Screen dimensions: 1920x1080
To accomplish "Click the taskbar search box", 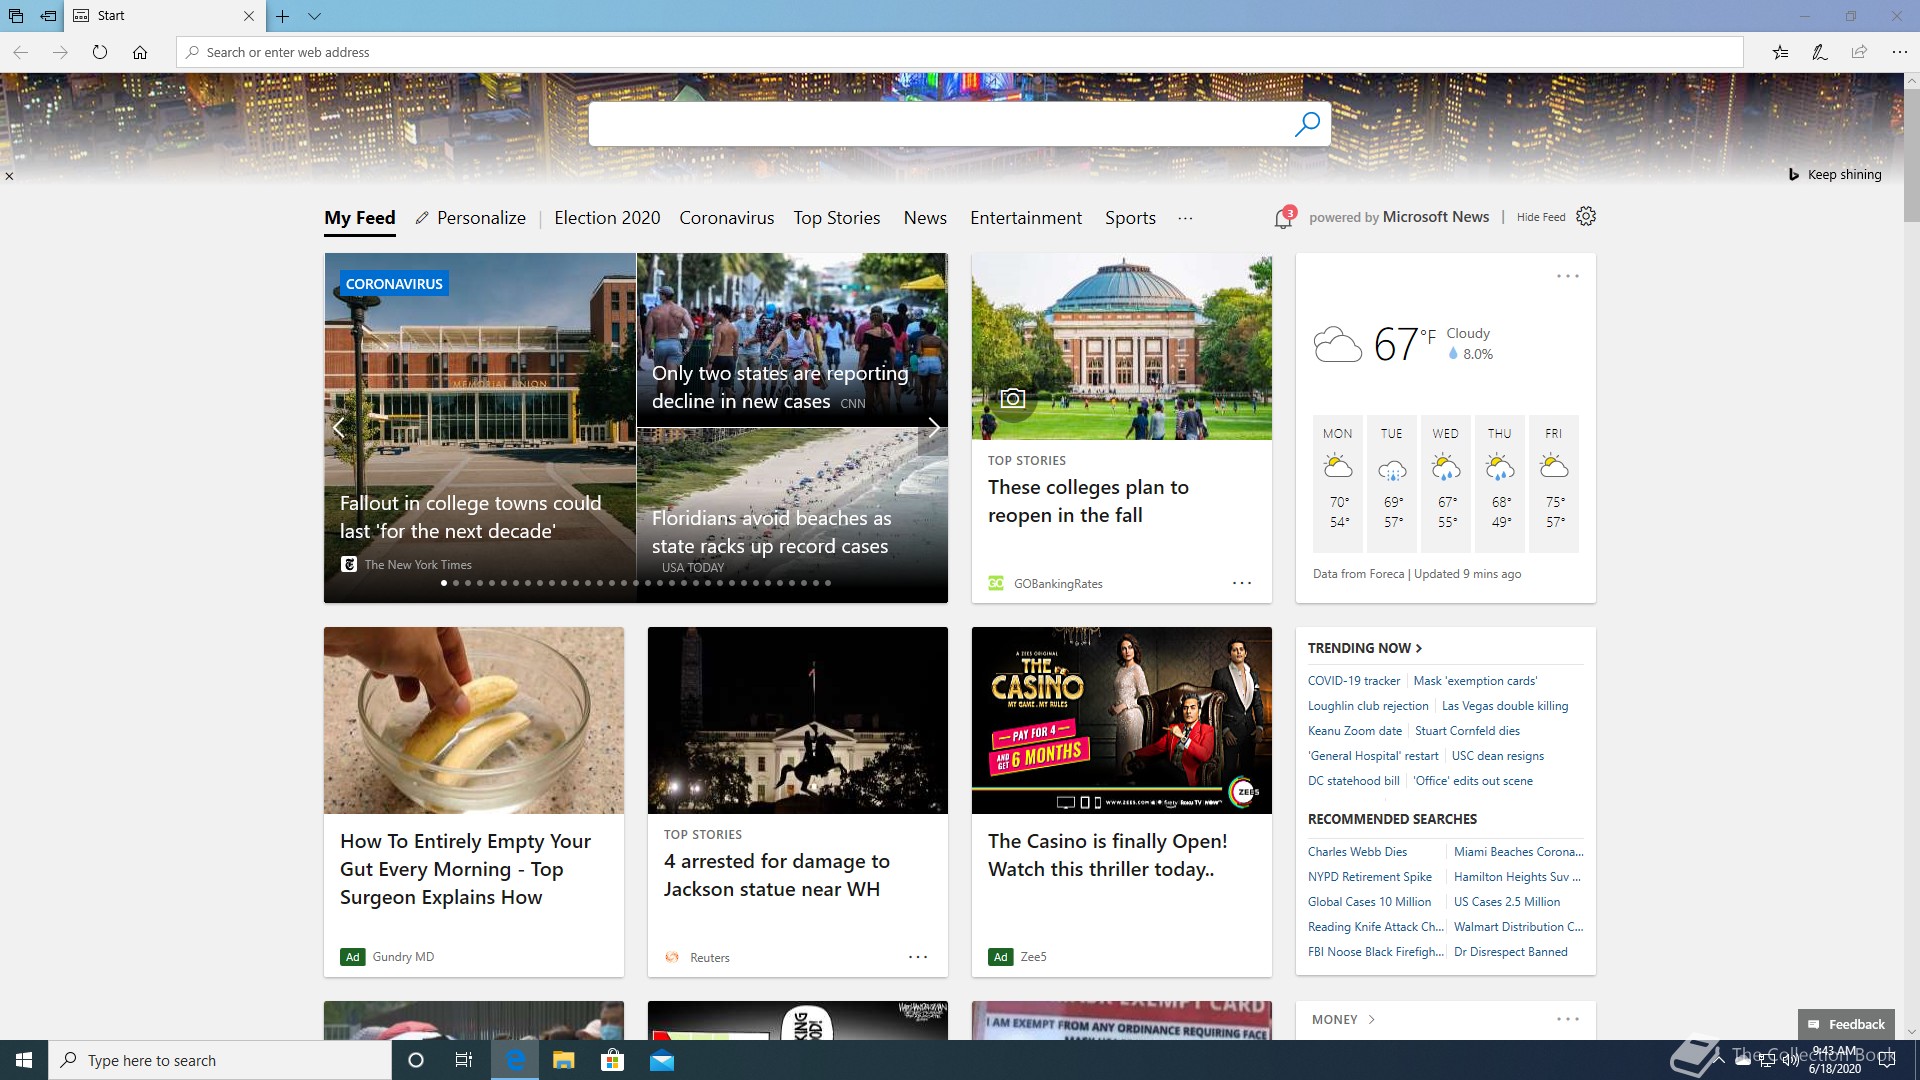I will click(x=220, y=1060).
